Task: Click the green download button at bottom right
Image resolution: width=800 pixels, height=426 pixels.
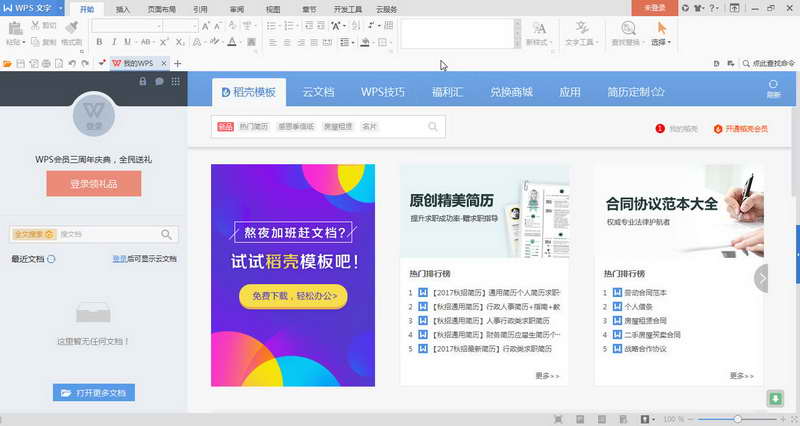Action: point(775,398)
